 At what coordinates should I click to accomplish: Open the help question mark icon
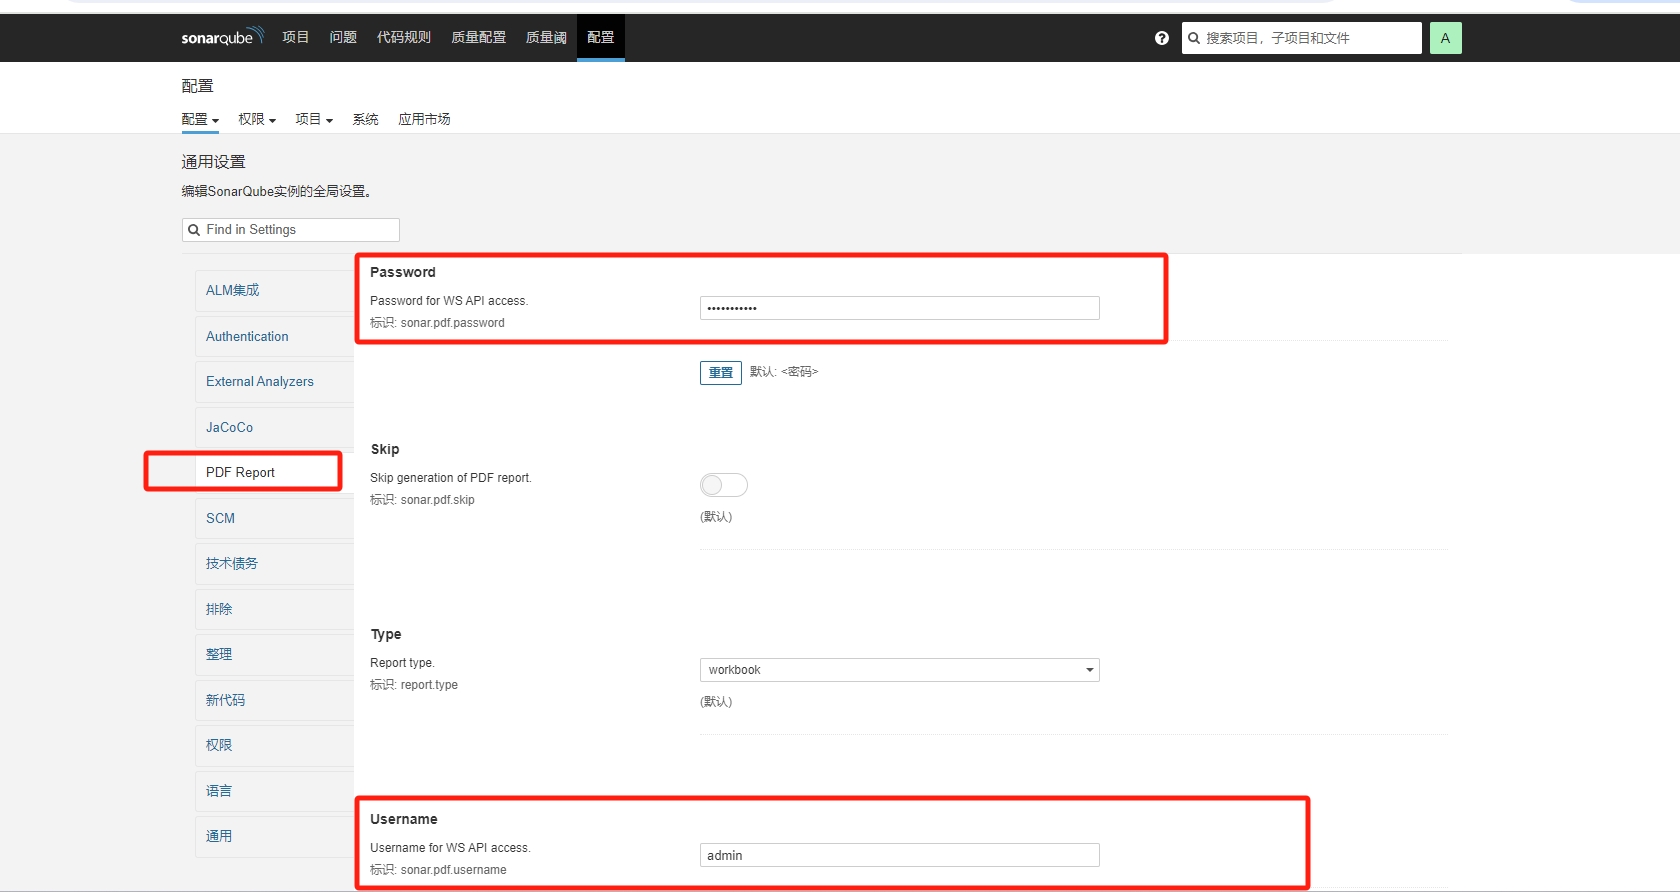tap(1161, 38)
